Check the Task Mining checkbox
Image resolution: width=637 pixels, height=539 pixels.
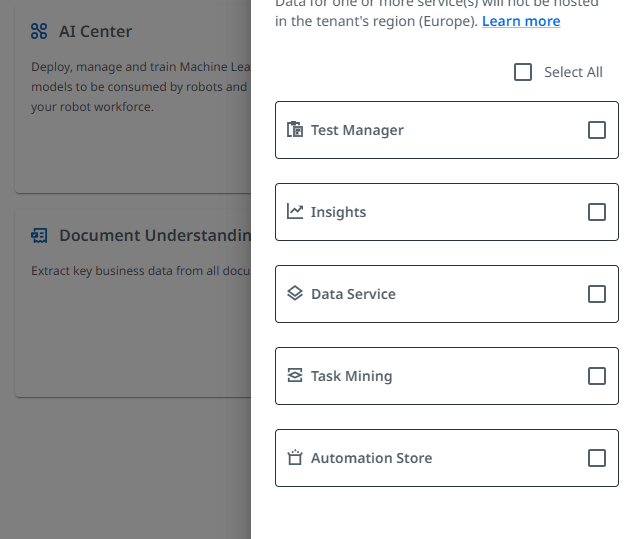coord(597,376)
